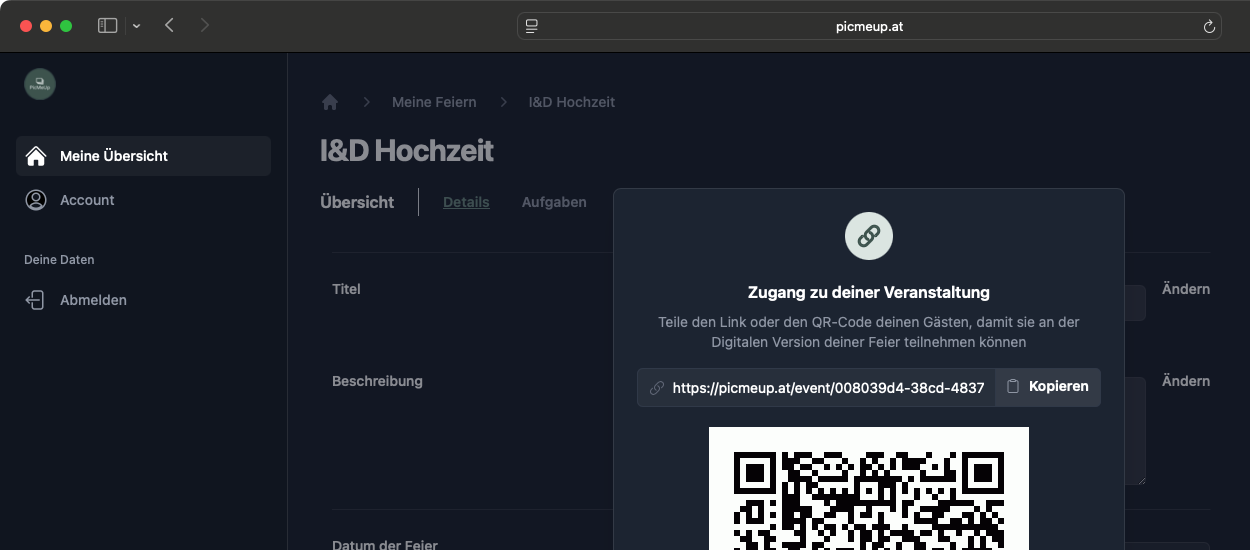Switch to the Details tab
This screenshot has width=1250, height=550.
pos(466,202)
